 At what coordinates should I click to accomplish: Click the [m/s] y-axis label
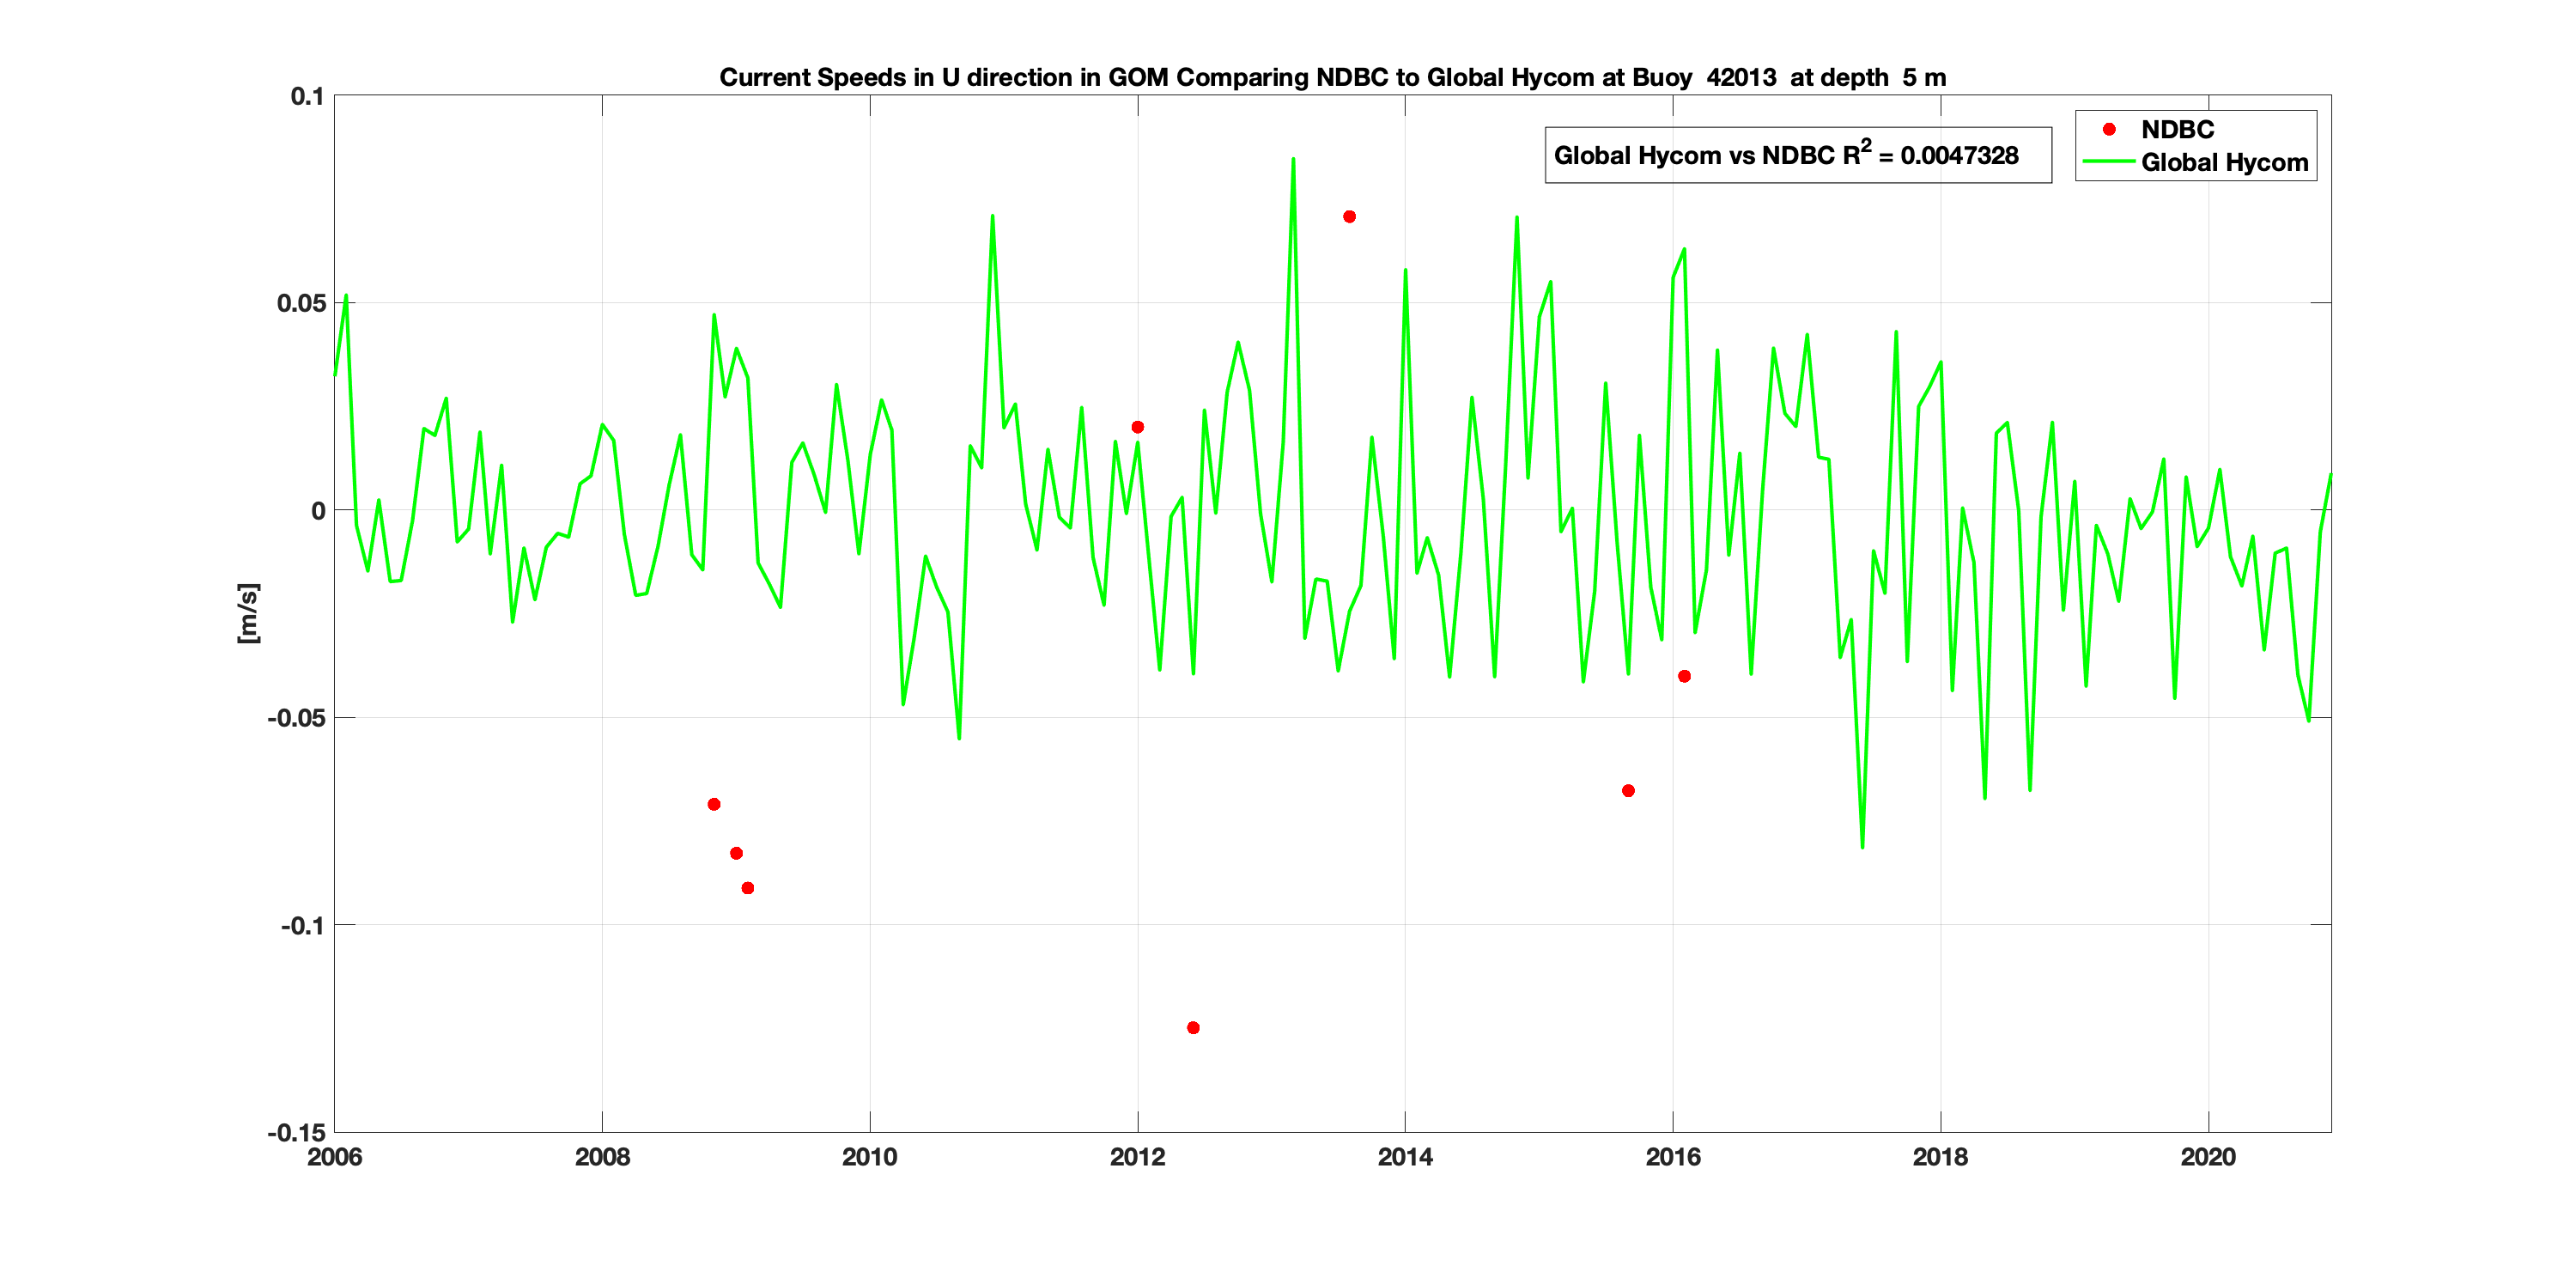tap(247, 613)
